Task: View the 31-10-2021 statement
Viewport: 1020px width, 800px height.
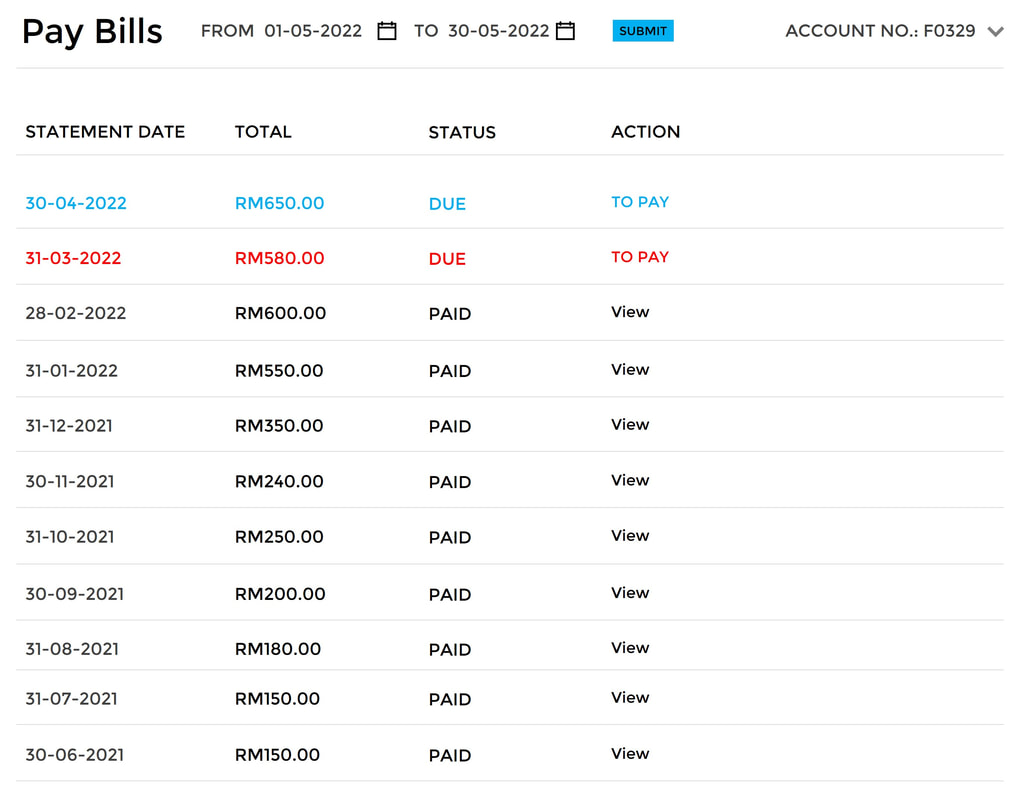Action: tap(630, 535)
